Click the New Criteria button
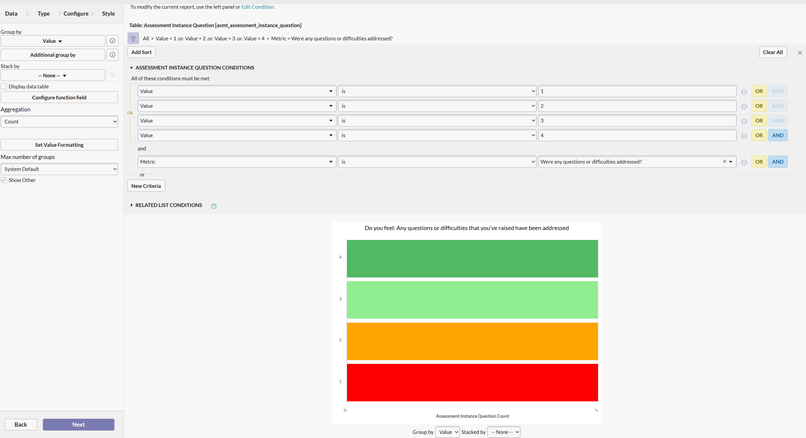Image resolution: width=806 pixels, height=438 pixels. click(x=146, y=186)
